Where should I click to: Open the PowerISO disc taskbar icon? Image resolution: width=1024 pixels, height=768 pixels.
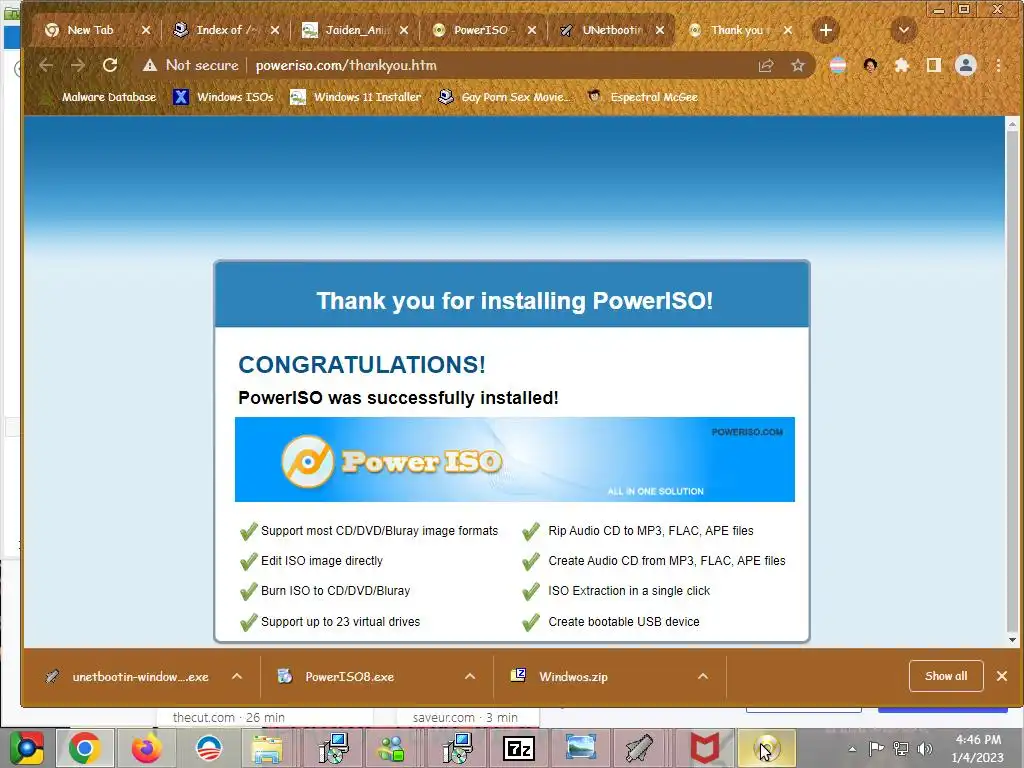(767, 748)
